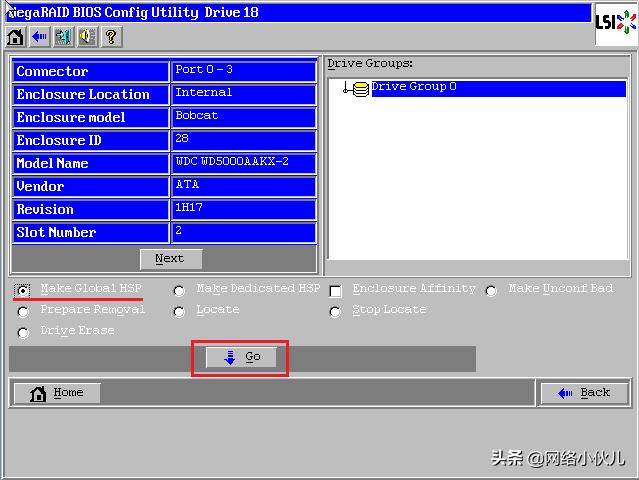
Task: Click the Drive Group 0 disk icon
Action: pos(360,89)
